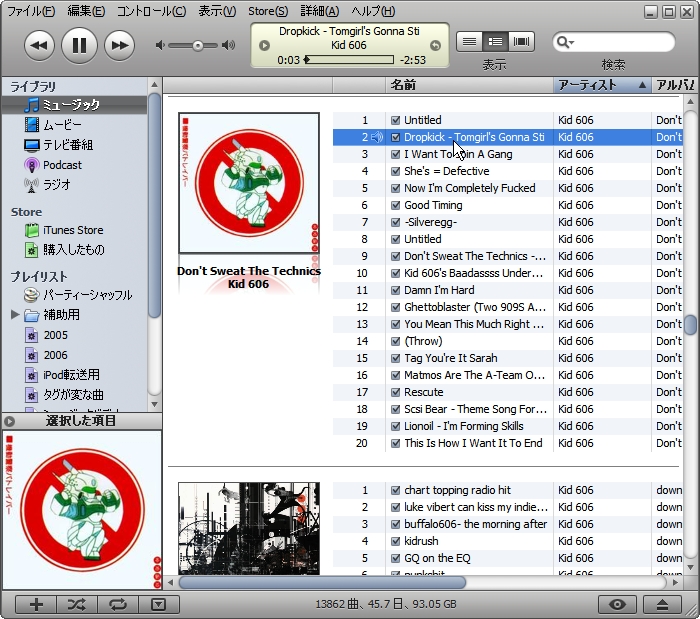Open Podcast in the library

[x=62, y=165]
